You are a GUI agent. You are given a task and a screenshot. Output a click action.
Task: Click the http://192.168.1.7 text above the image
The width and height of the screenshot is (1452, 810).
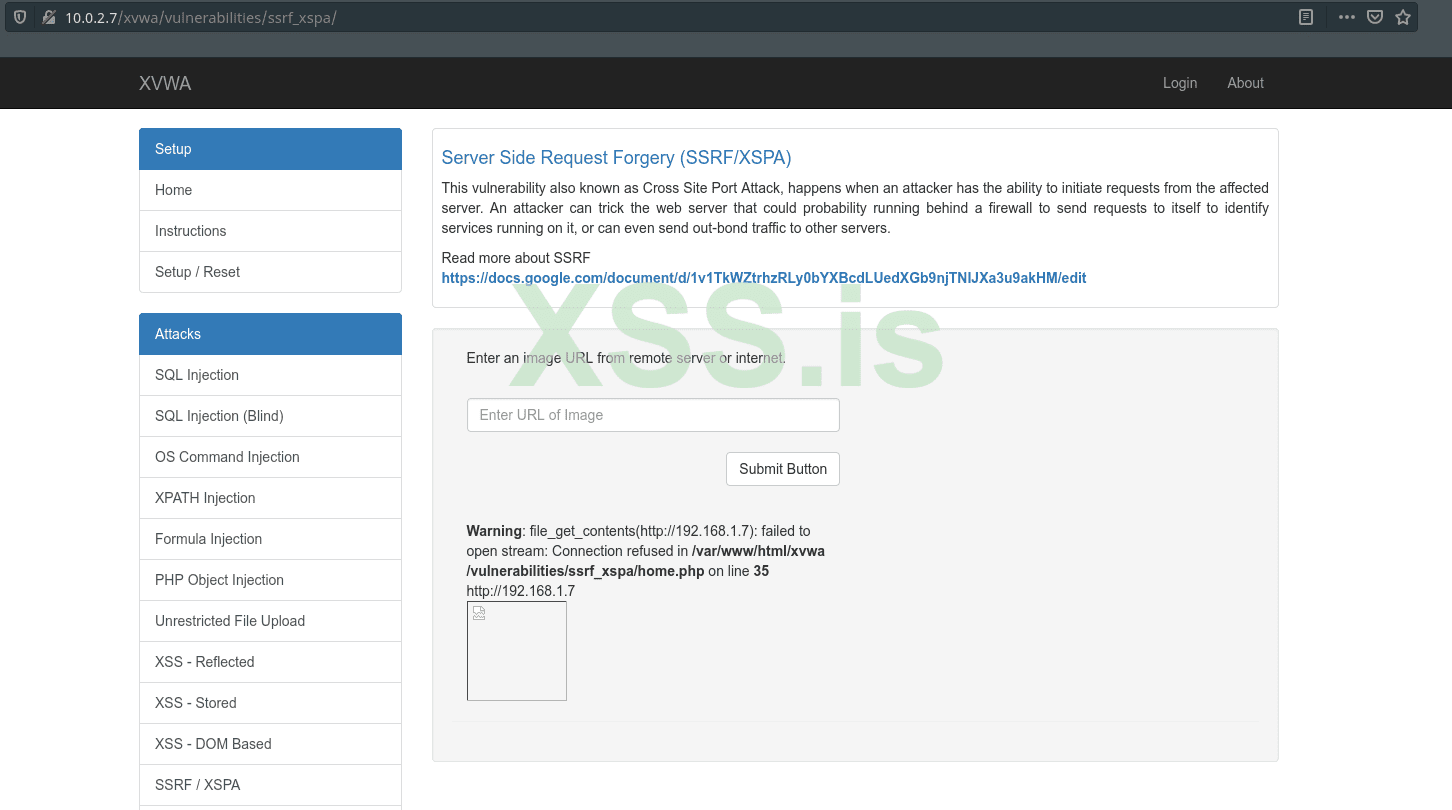[521, 591]
